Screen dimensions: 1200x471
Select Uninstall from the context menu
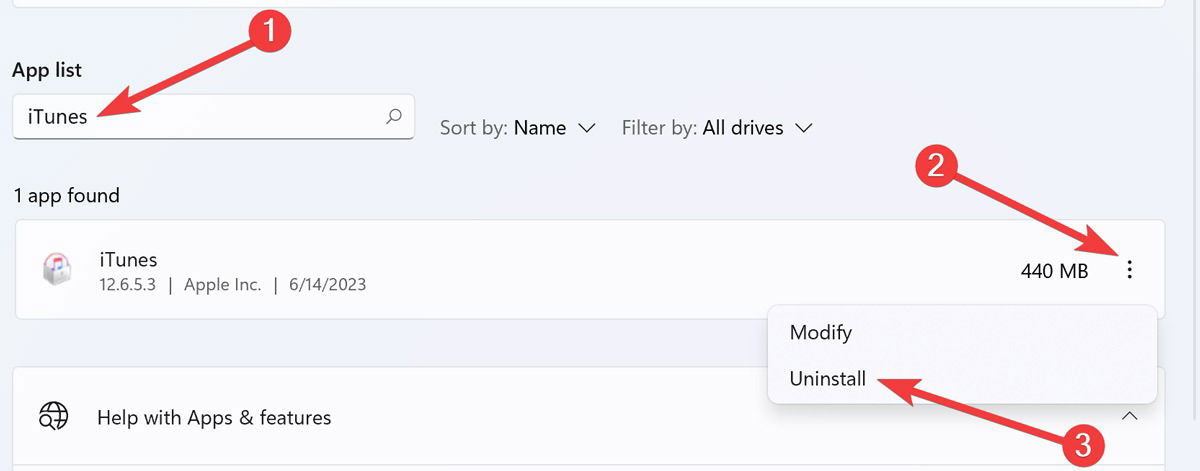click(829, 379)
